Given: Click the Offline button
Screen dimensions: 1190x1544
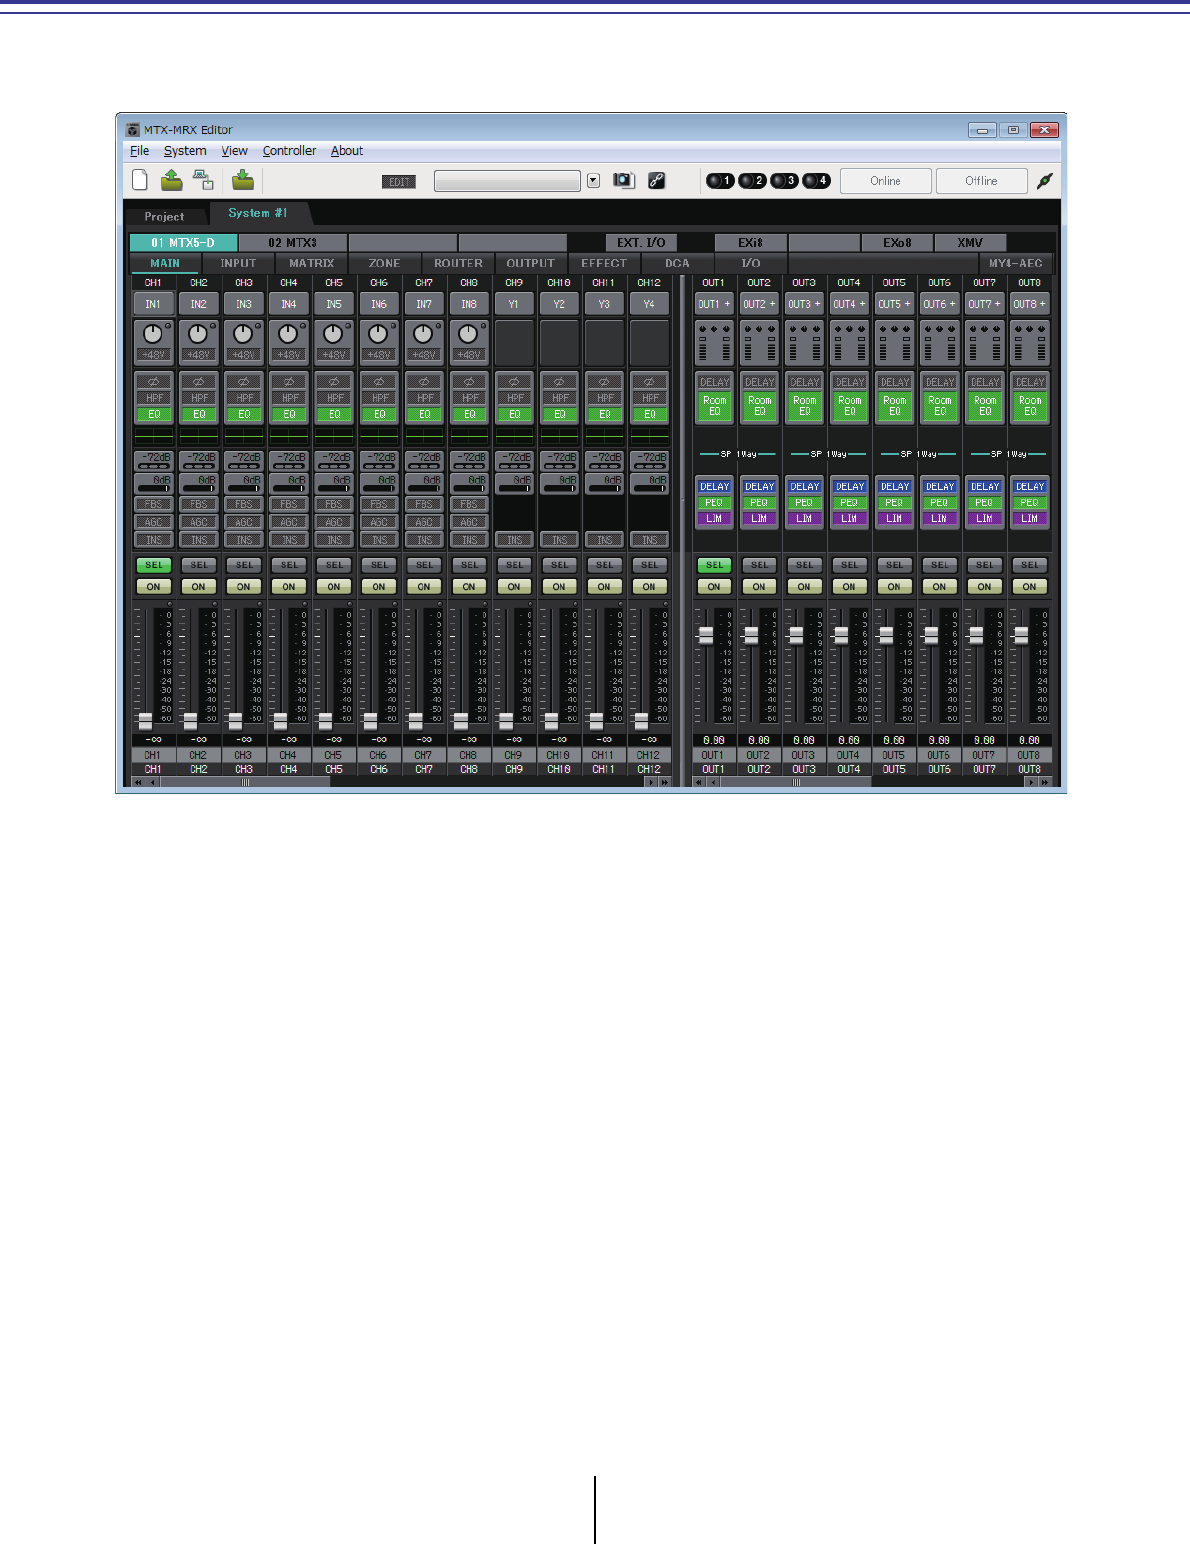Looking at the screenshot, I should pos(981,181).
